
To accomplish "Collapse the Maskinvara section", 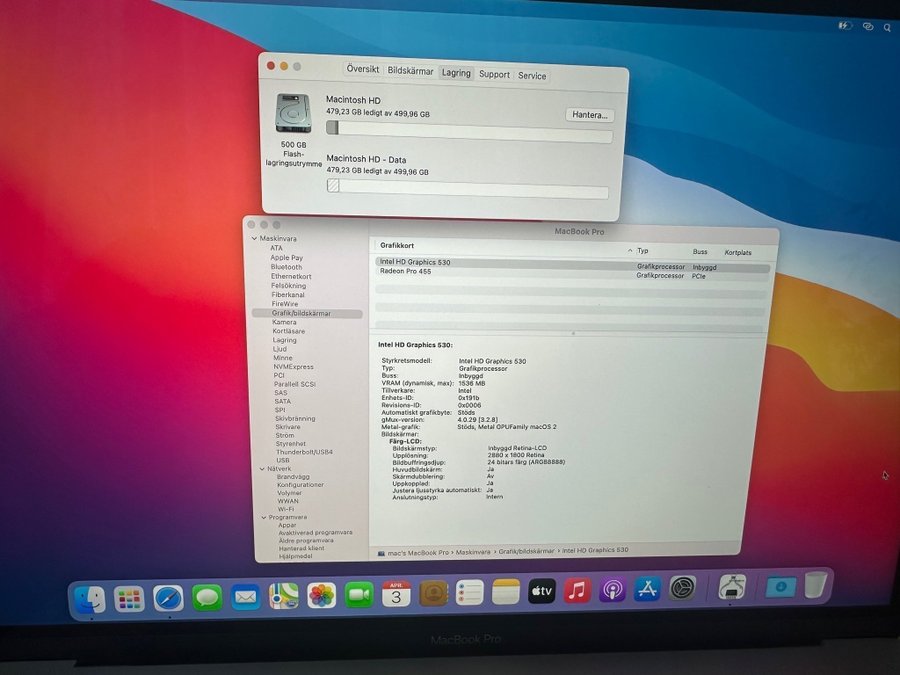I will pyautogui.click(x=254, y=238).
